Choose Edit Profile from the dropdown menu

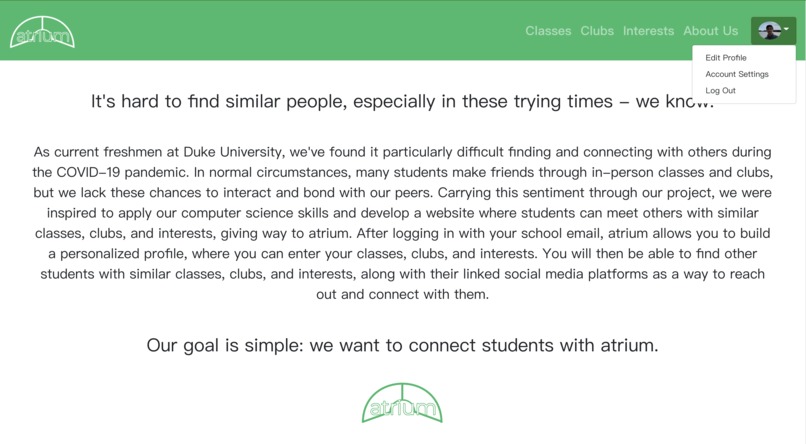(x=726, y=58)
